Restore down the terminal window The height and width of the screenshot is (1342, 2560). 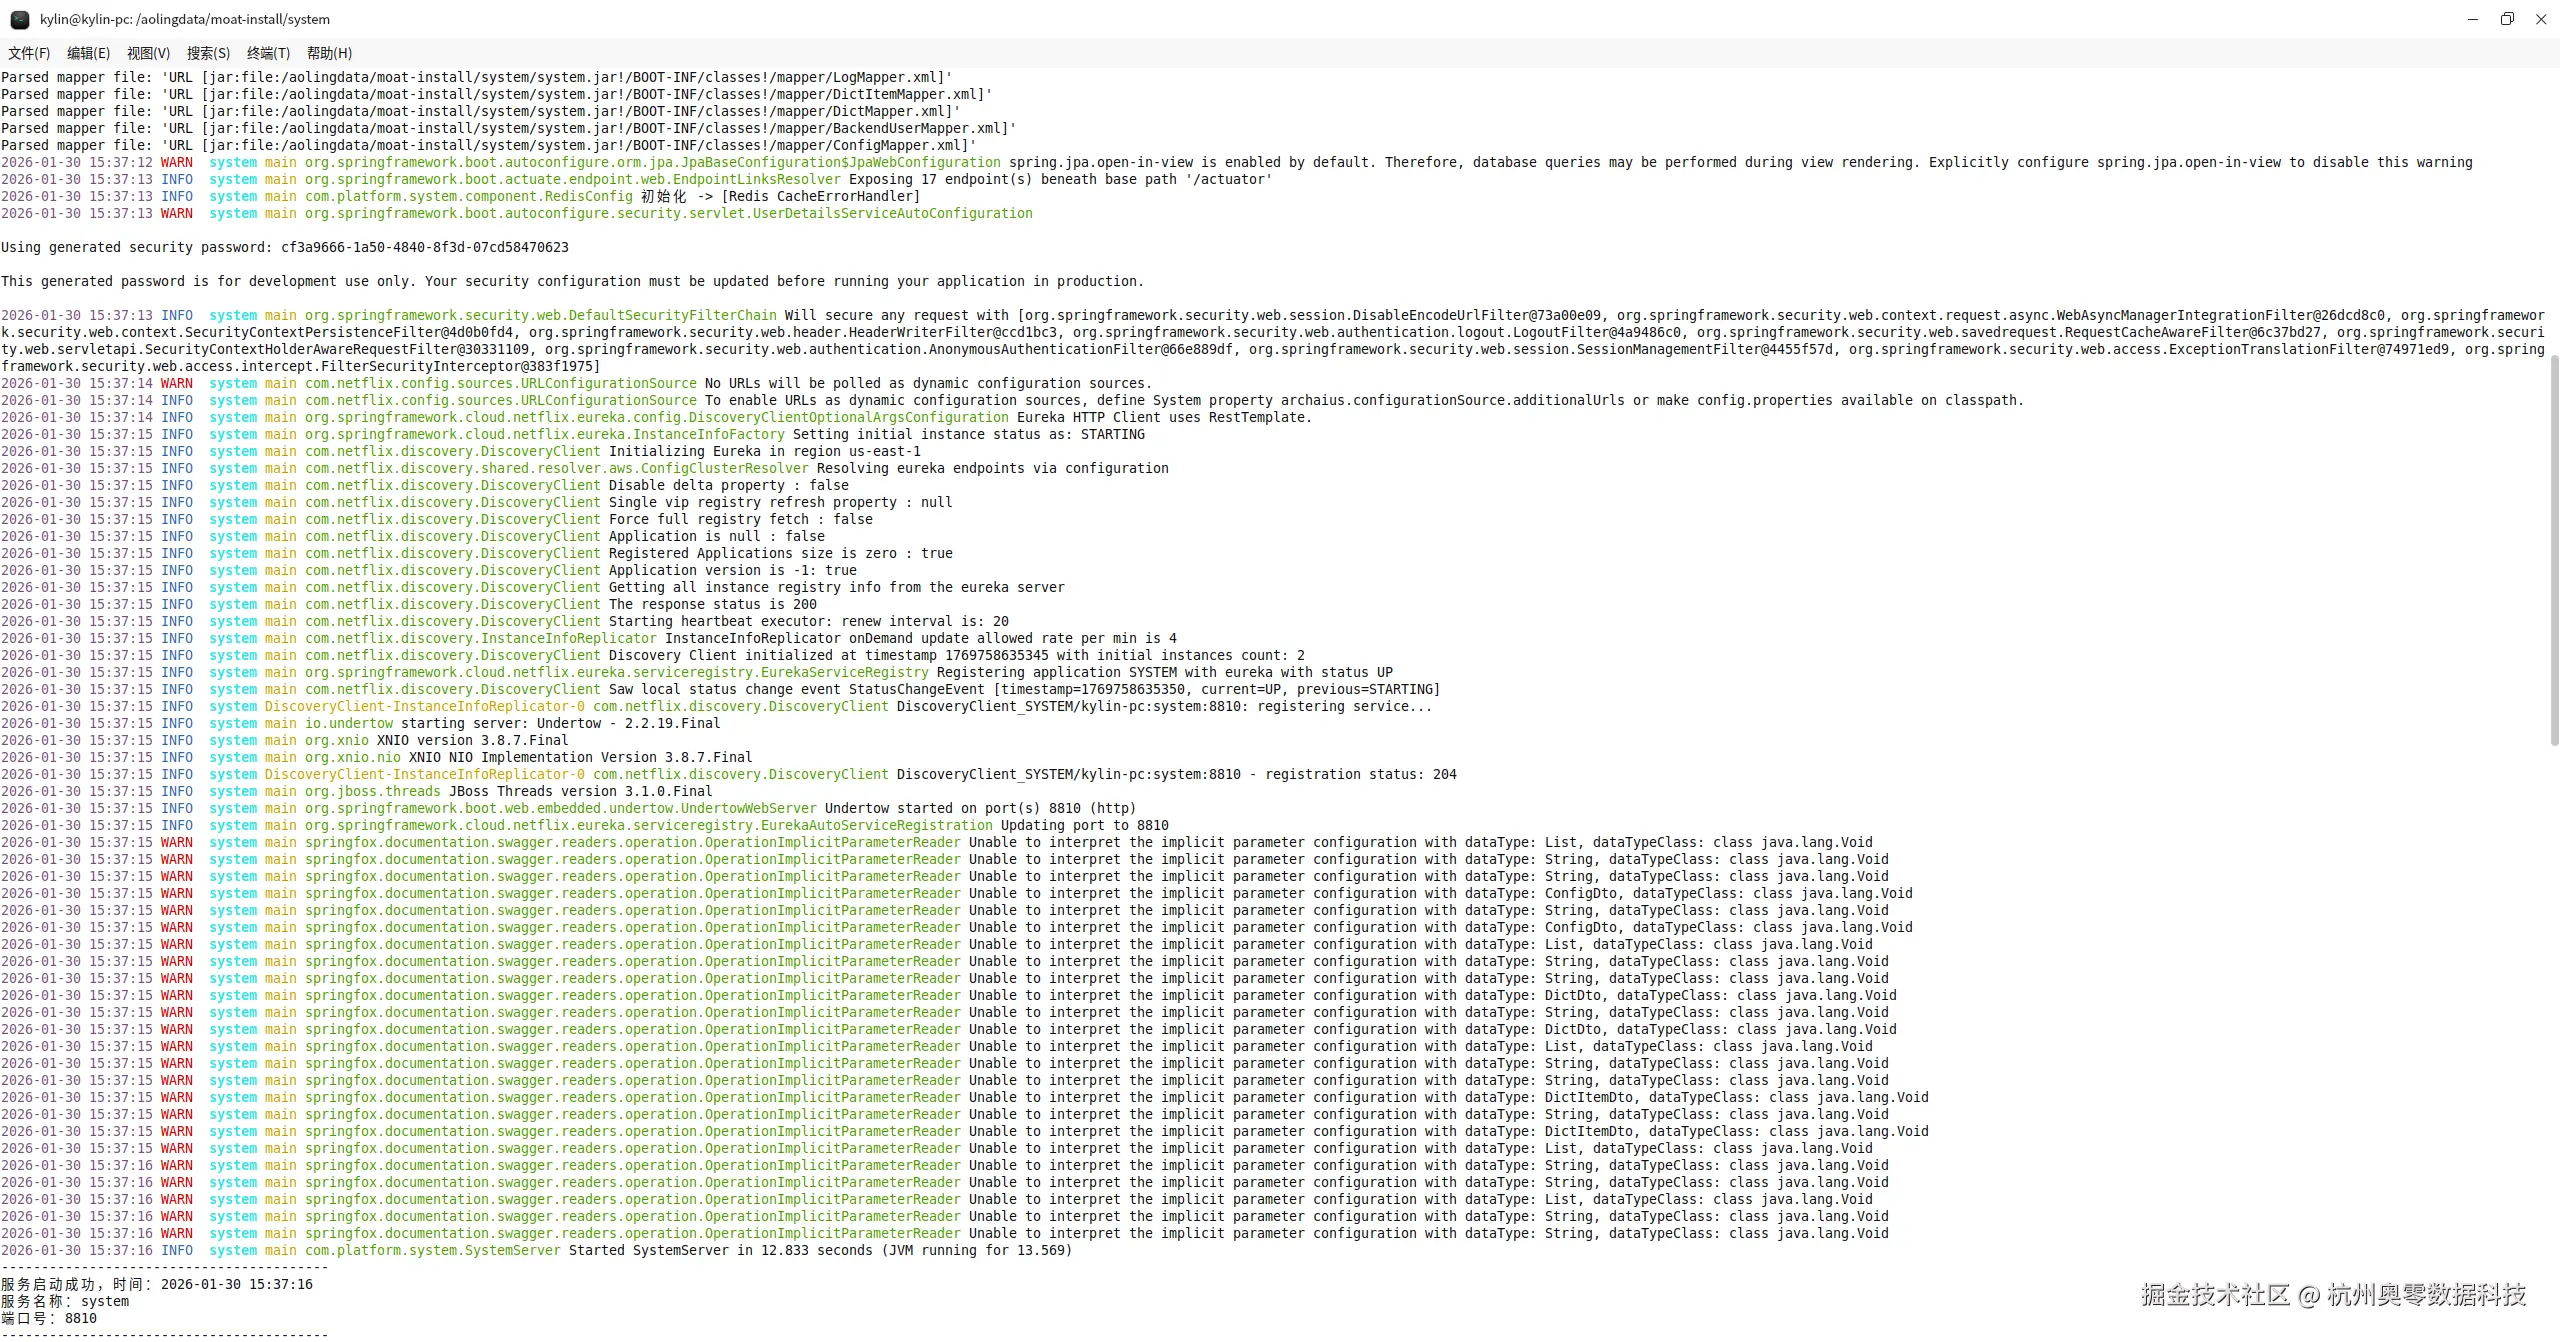pos(2507,19)
